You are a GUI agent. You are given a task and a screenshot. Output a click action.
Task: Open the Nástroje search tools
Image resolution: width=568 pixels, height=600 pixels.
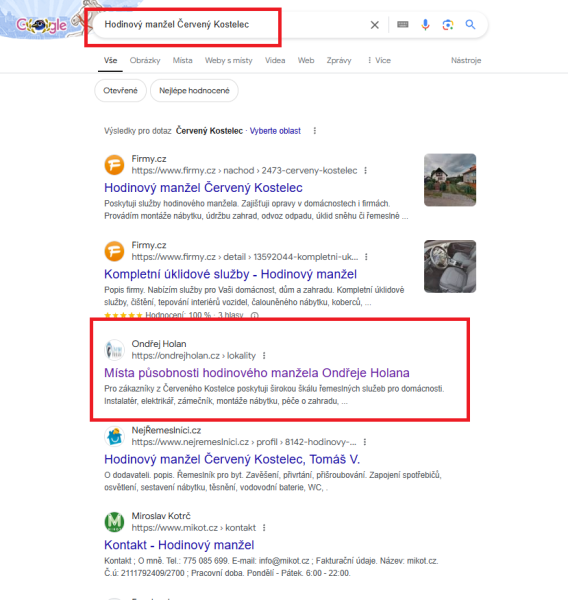(466, 60)
